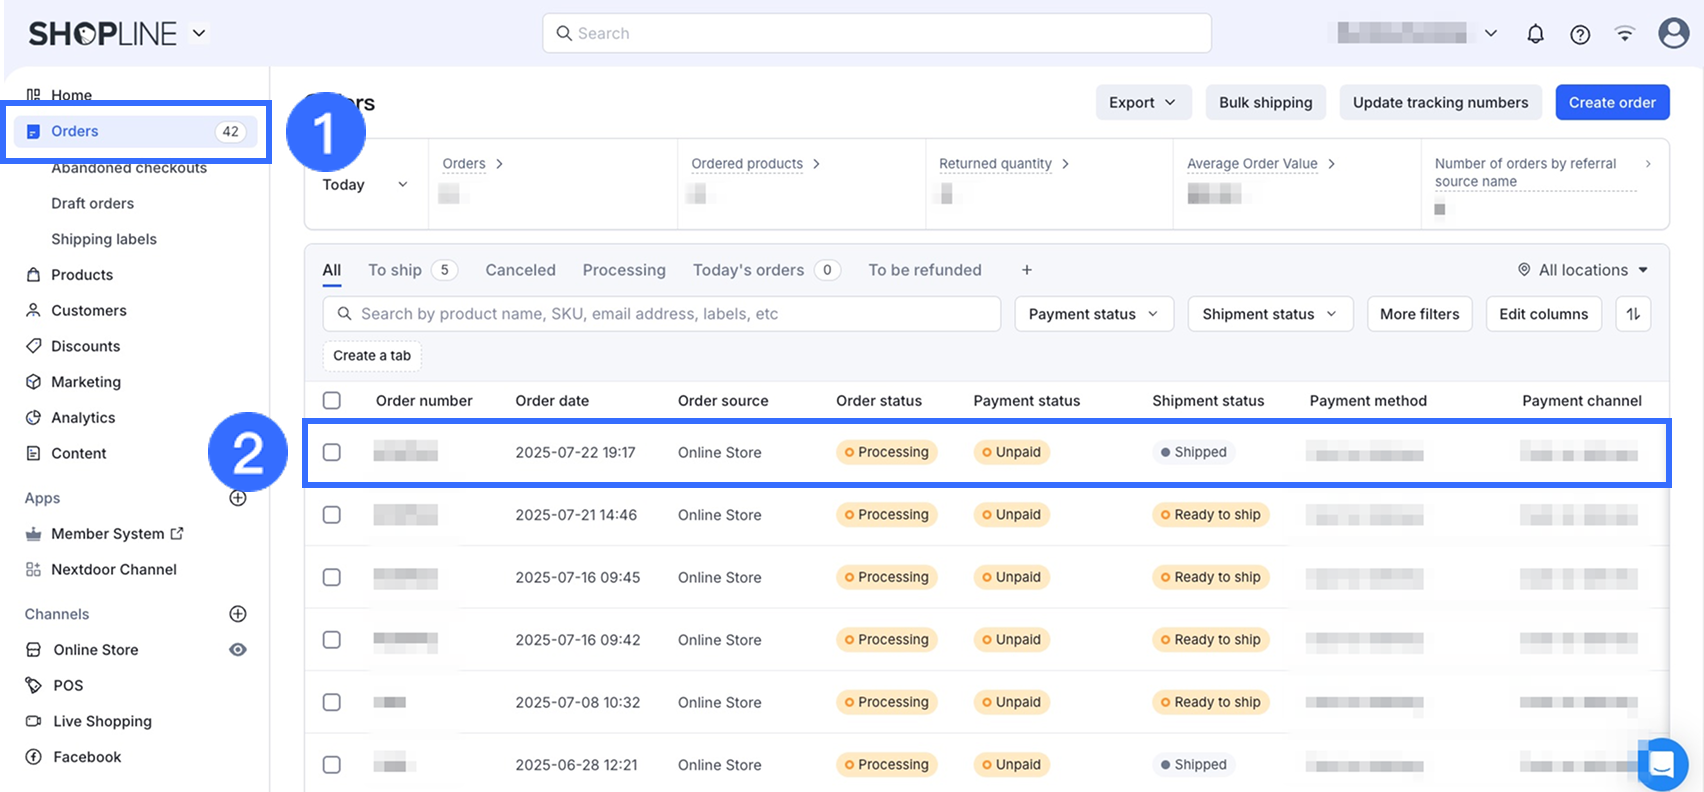Check the select-all orders checkbox
This screenshot has height=792, width=1704.
(332, 401)
